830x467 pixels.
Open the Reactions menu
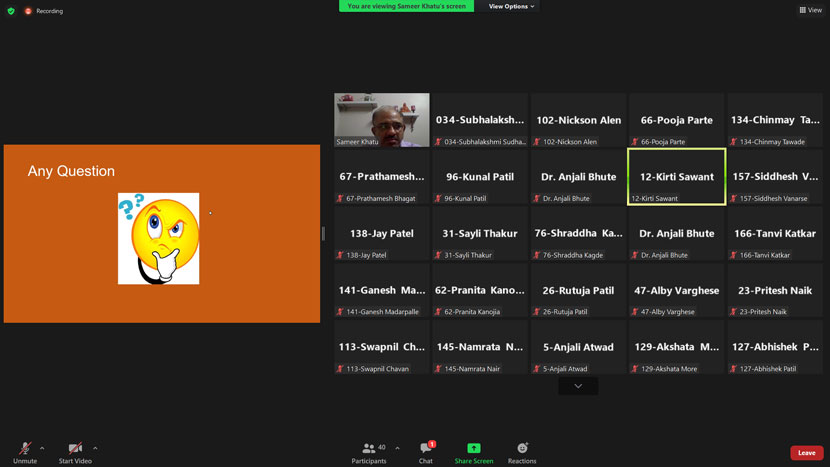pos(522,451)
